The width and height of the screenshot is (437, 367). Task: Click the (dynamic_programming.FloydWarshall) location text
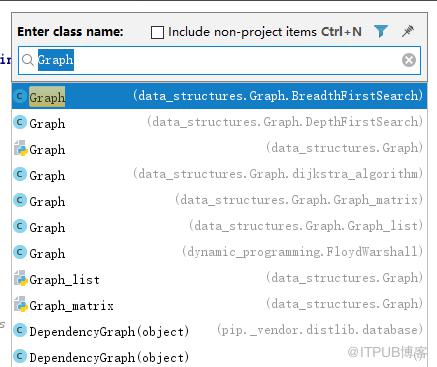(x=302, y=252)
